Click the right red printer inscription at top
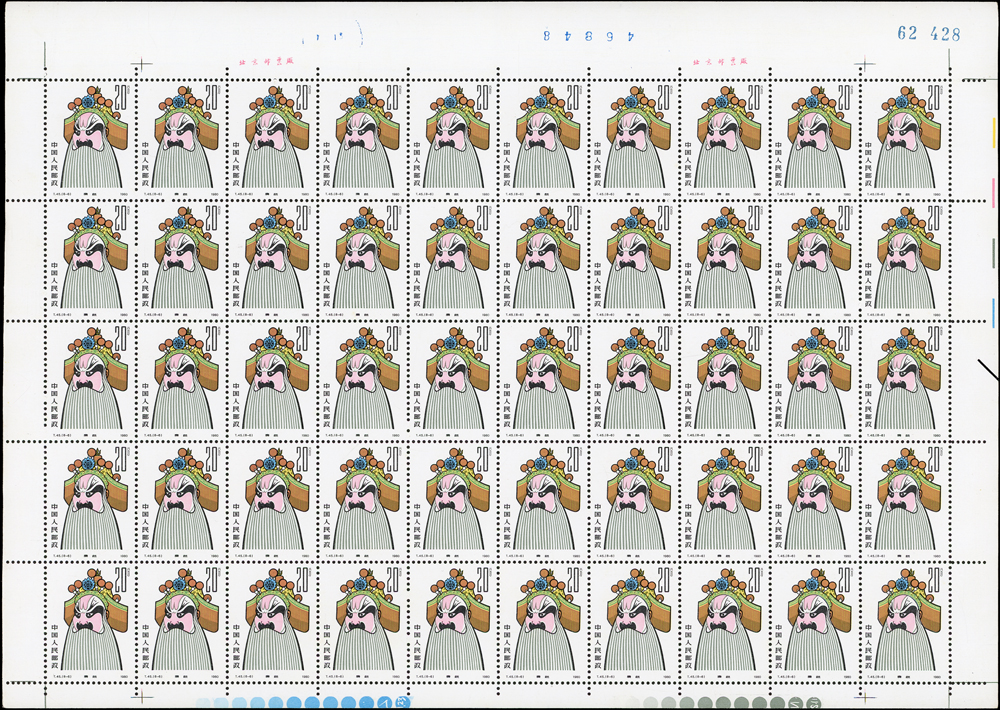The image size is (1000, 710). click(720, 61)
